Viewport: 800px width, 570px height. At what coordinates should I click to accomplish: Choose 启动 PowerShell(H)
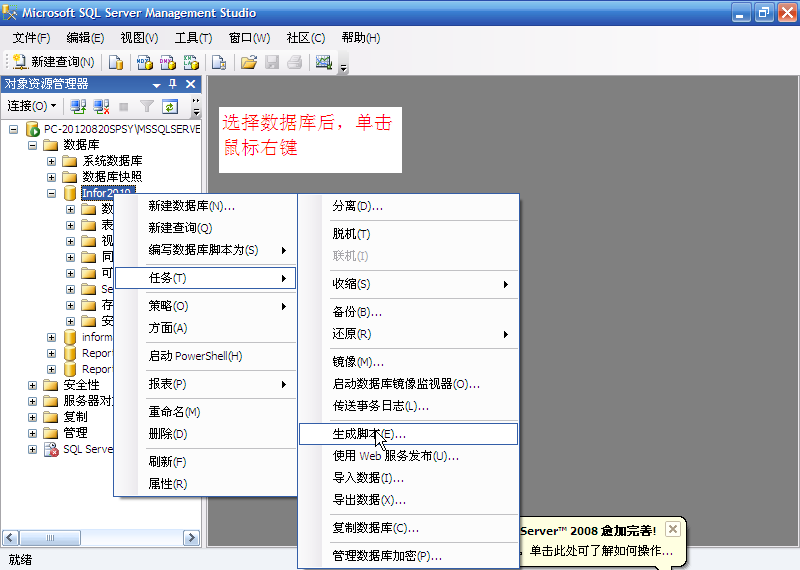(206, 356)
